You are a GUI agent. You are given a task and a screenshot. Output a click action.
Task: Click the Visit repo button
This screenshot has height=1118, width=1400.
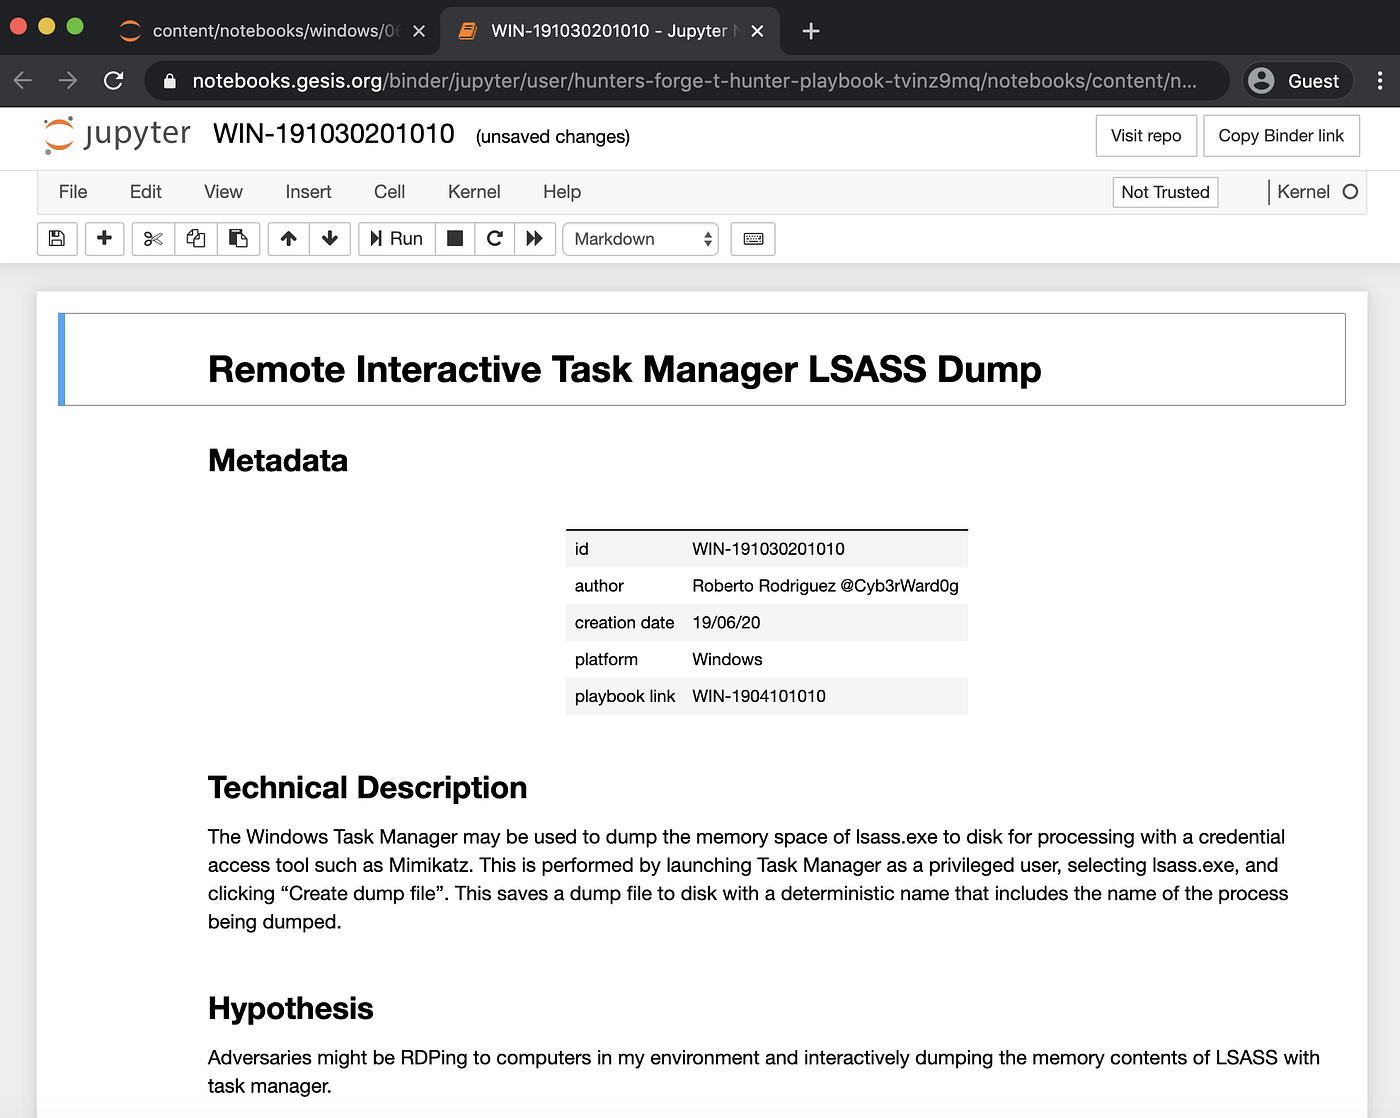point(1146,136)
